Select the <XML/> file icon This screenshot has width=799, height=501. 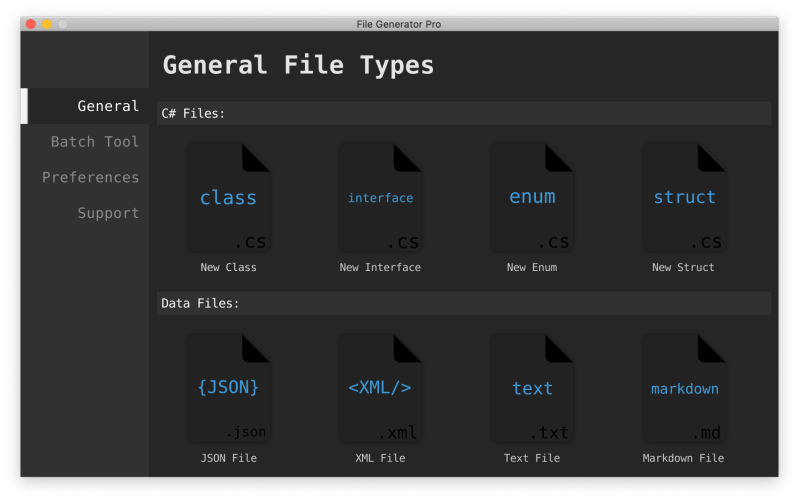point(381,388)
